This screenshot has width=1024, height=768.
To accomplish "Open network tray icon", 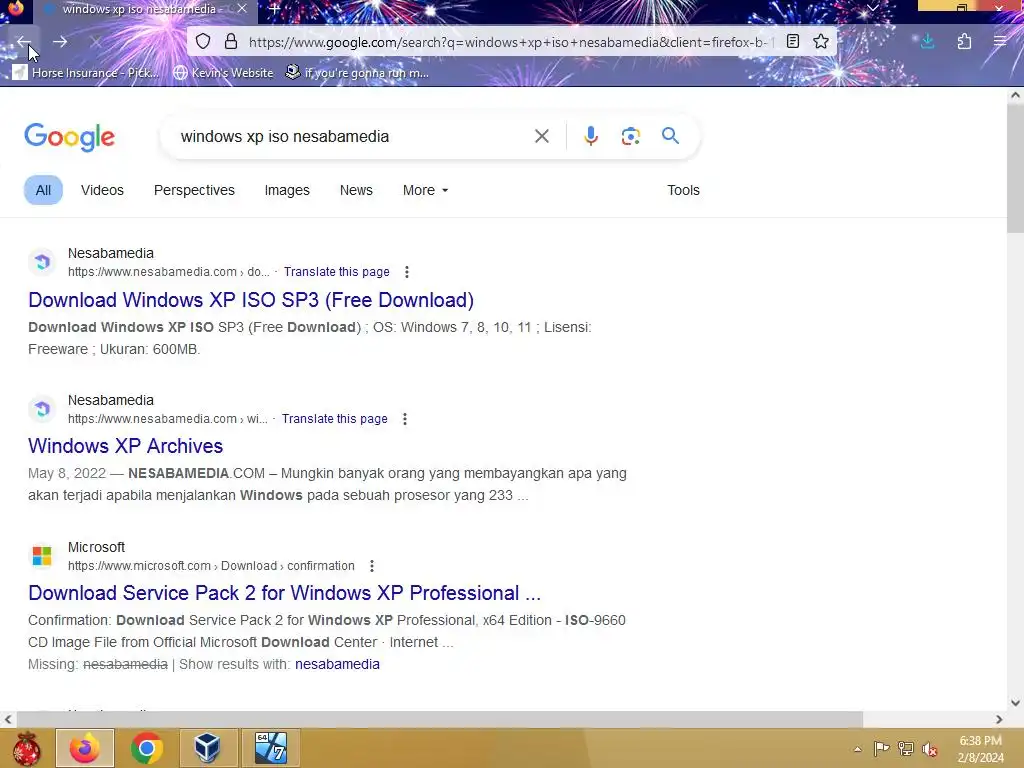I will pyautogui.click(x=906, y=748).
